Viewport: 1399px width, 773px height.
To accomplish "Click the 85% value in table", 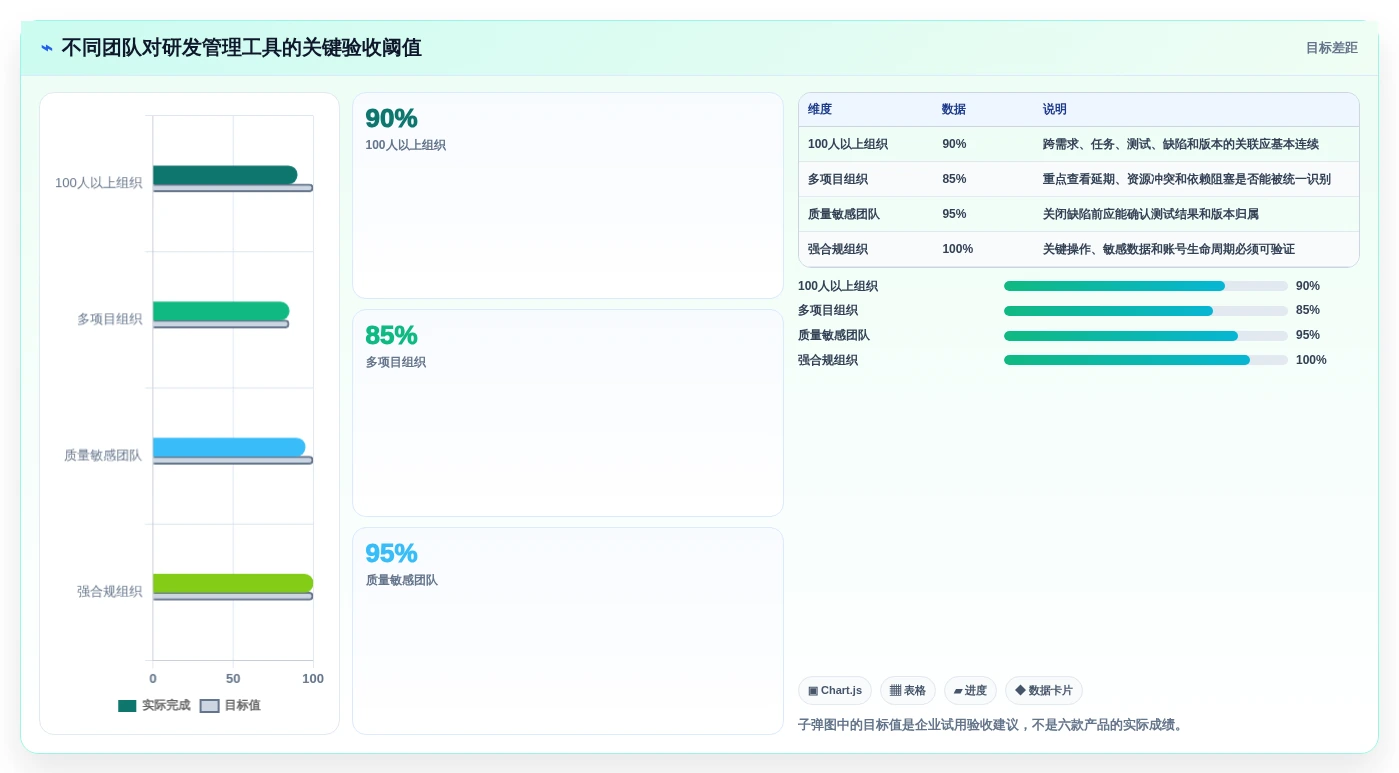I will [954, 179].
